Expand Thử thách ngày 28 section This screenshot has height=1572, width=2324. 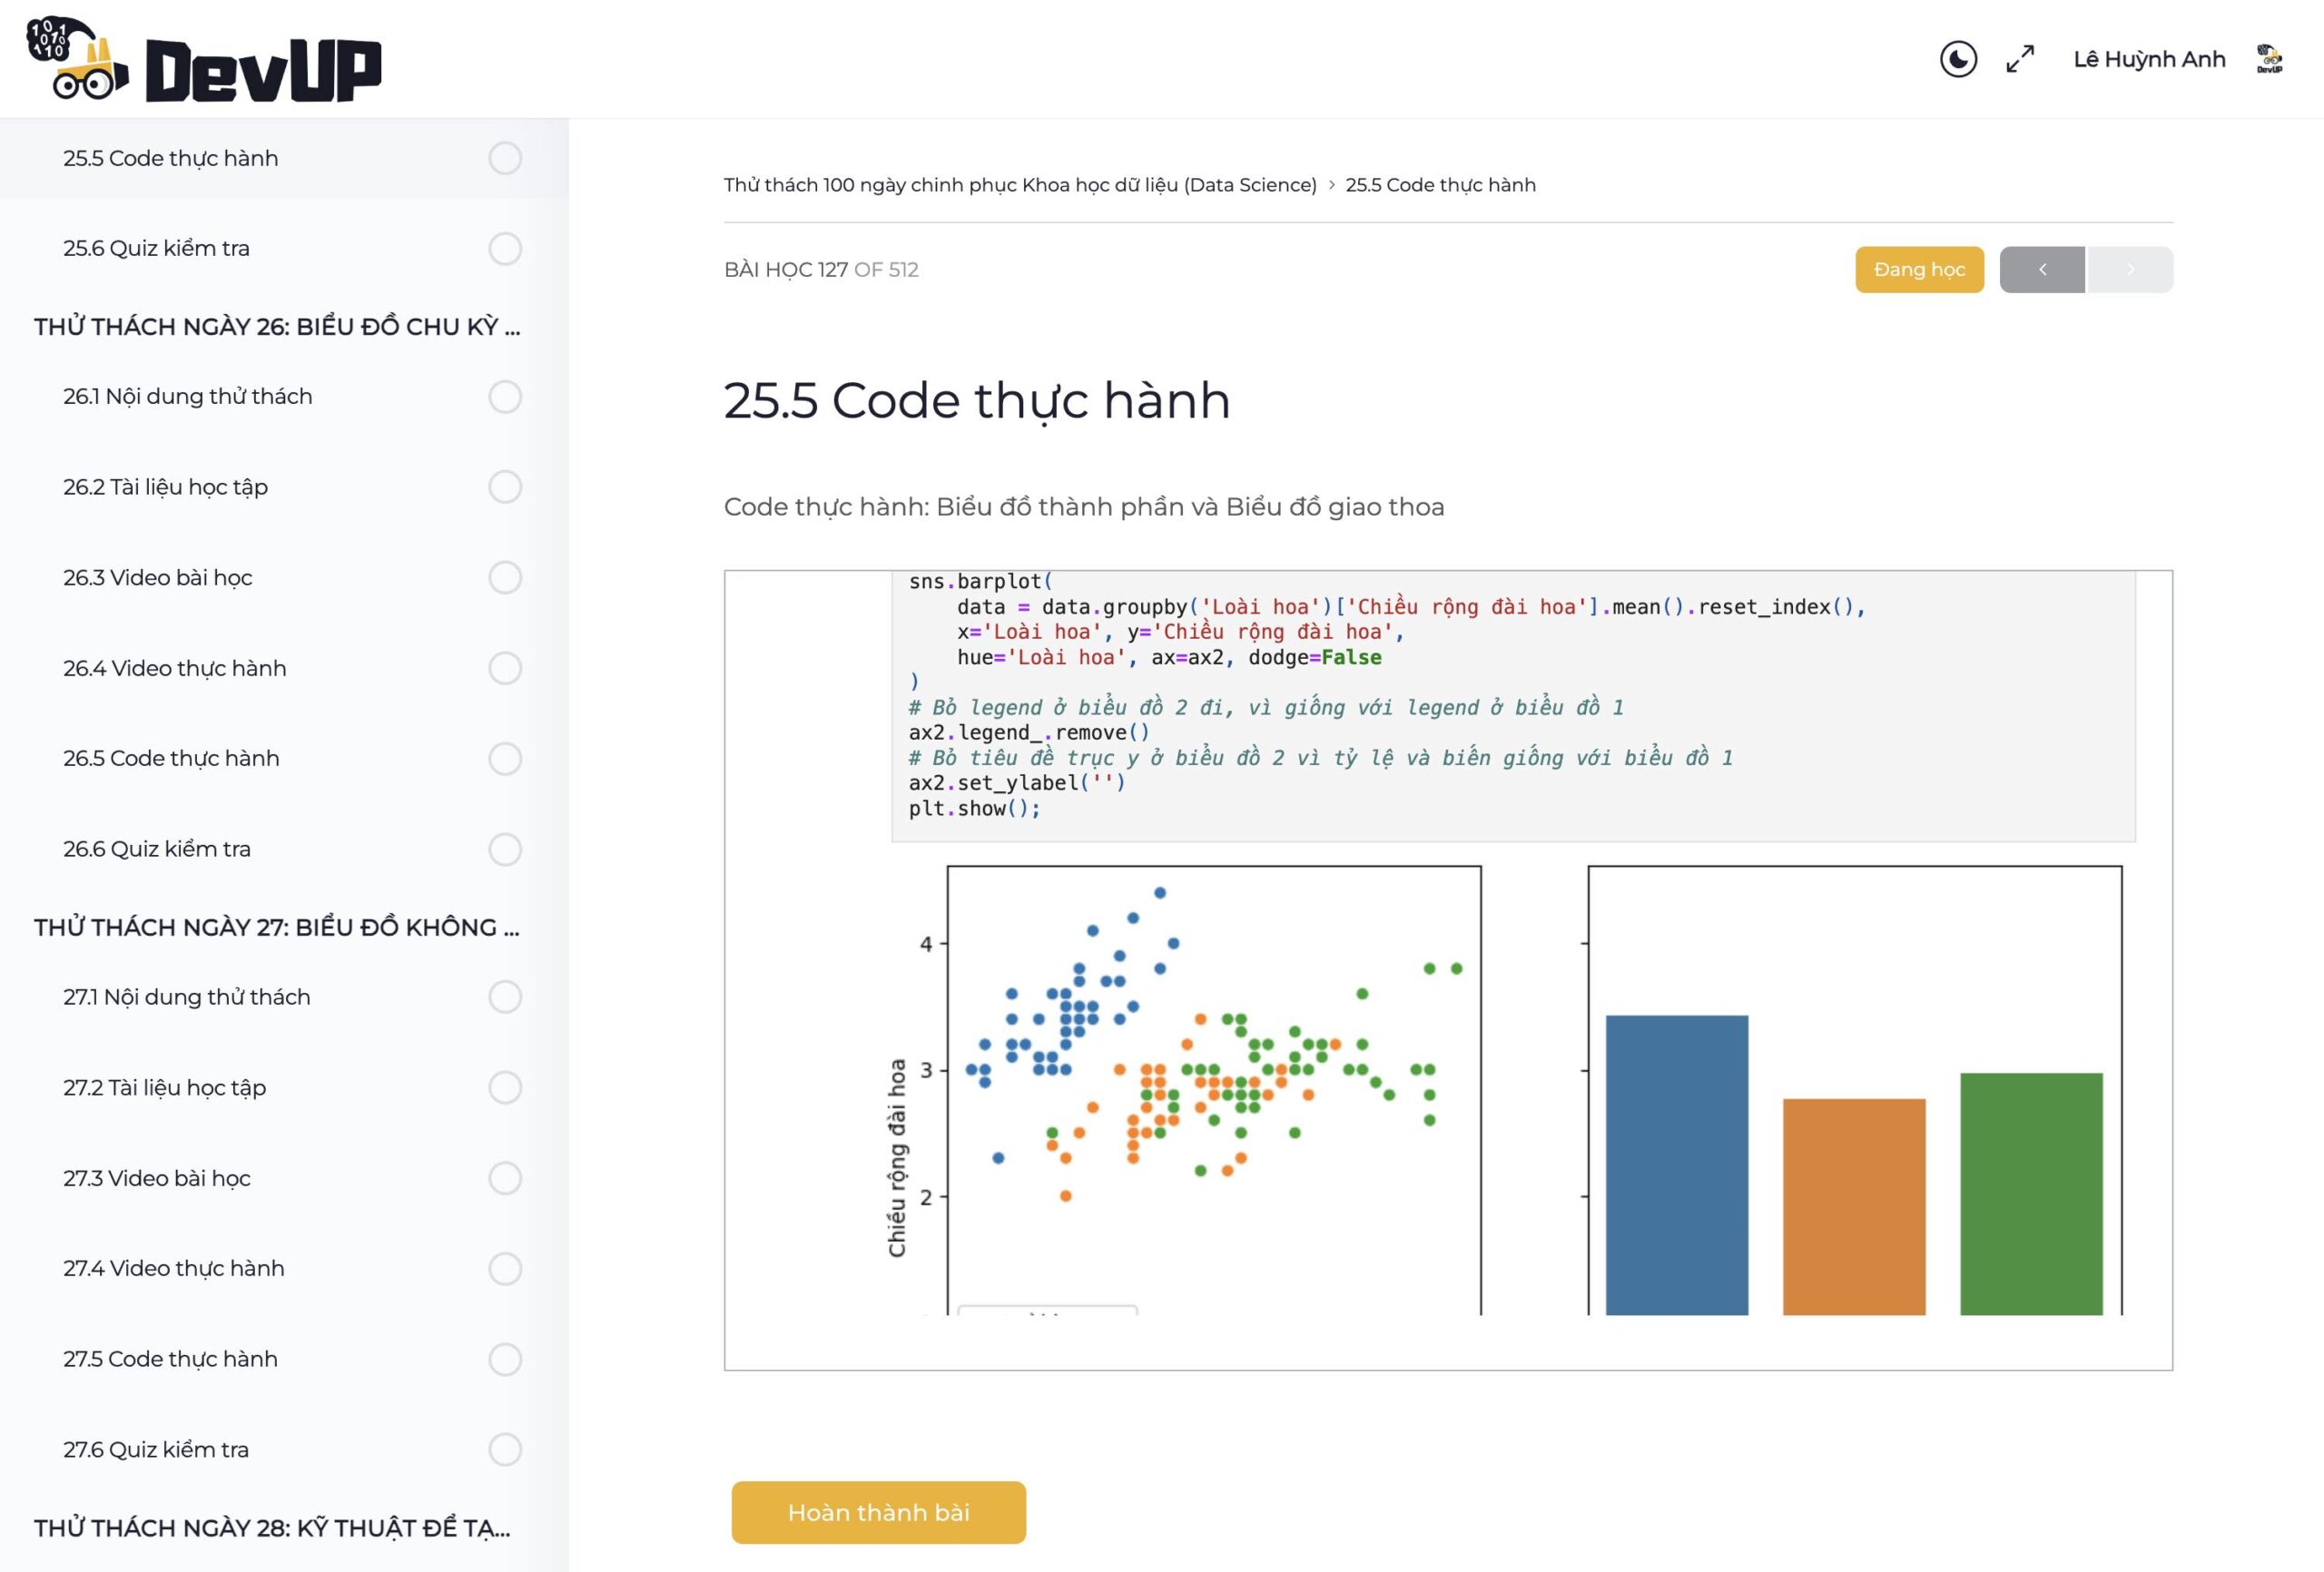click(272, 1528)
